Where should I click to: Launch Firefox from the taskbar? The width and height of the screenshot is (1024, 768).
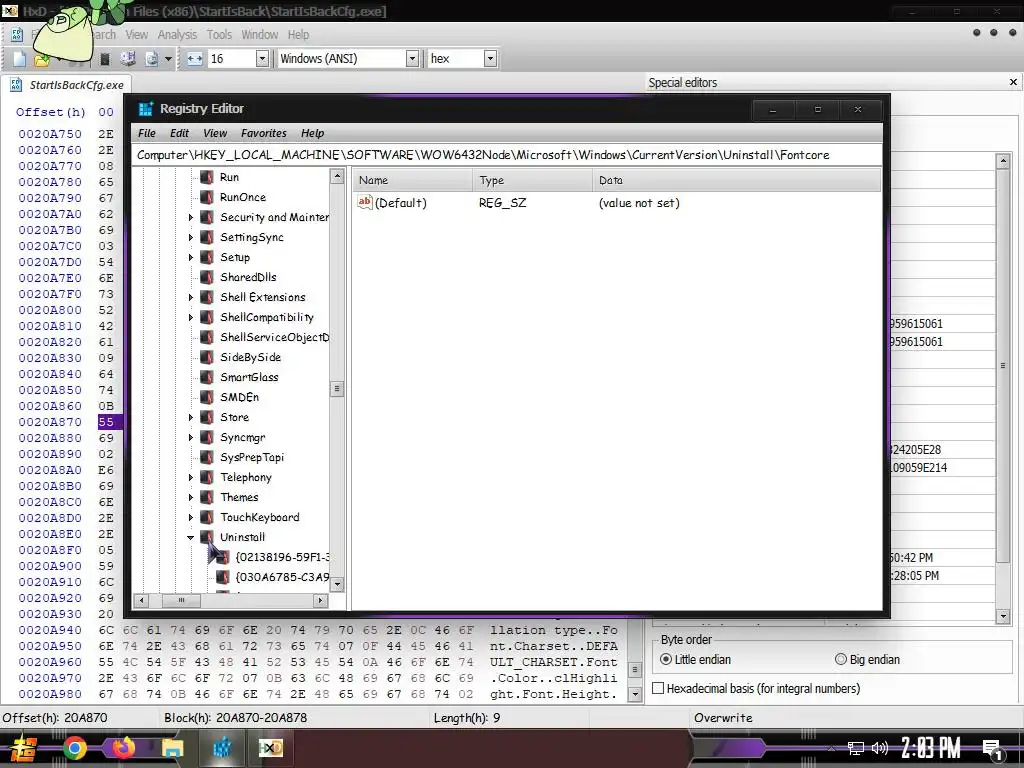[x=123, y=748]
